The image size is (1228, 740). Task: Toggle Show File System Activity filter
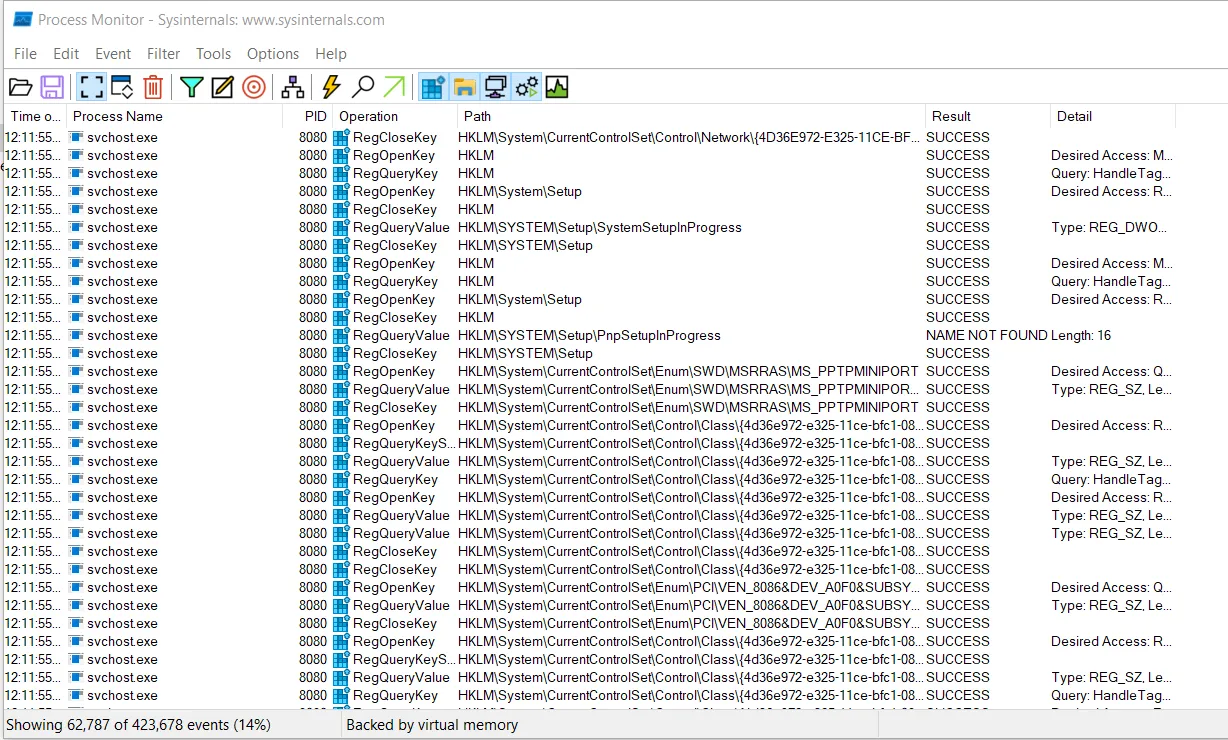(x=464, y=88)
